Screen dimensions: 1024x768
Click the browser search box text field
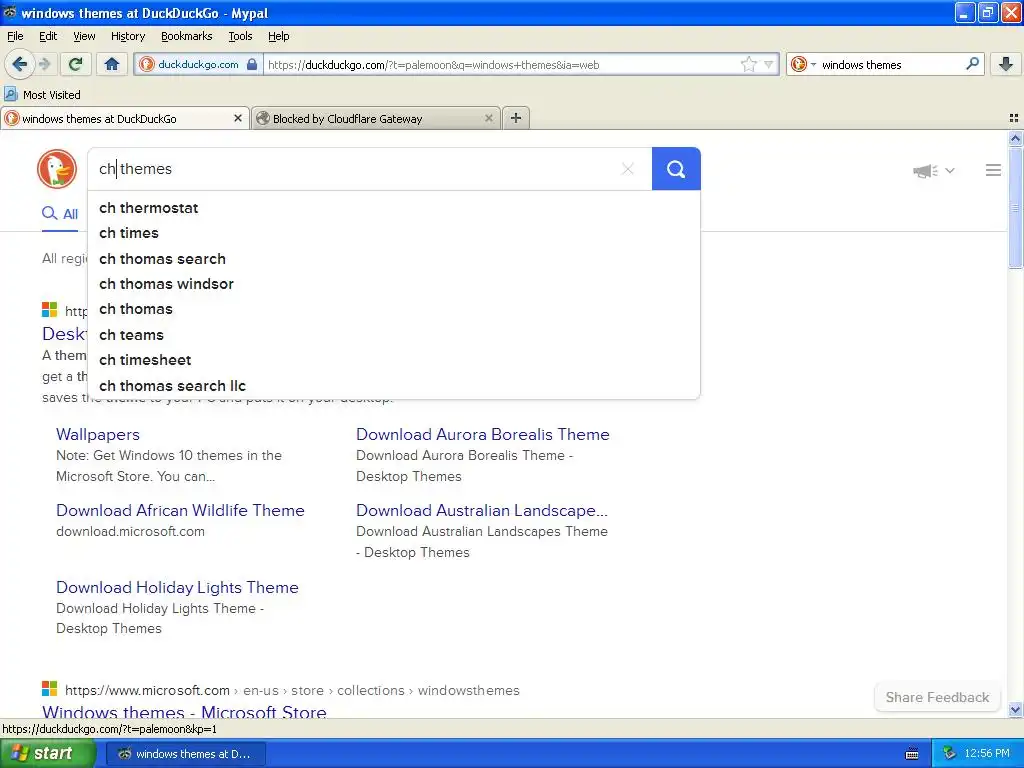click(891, 64)
